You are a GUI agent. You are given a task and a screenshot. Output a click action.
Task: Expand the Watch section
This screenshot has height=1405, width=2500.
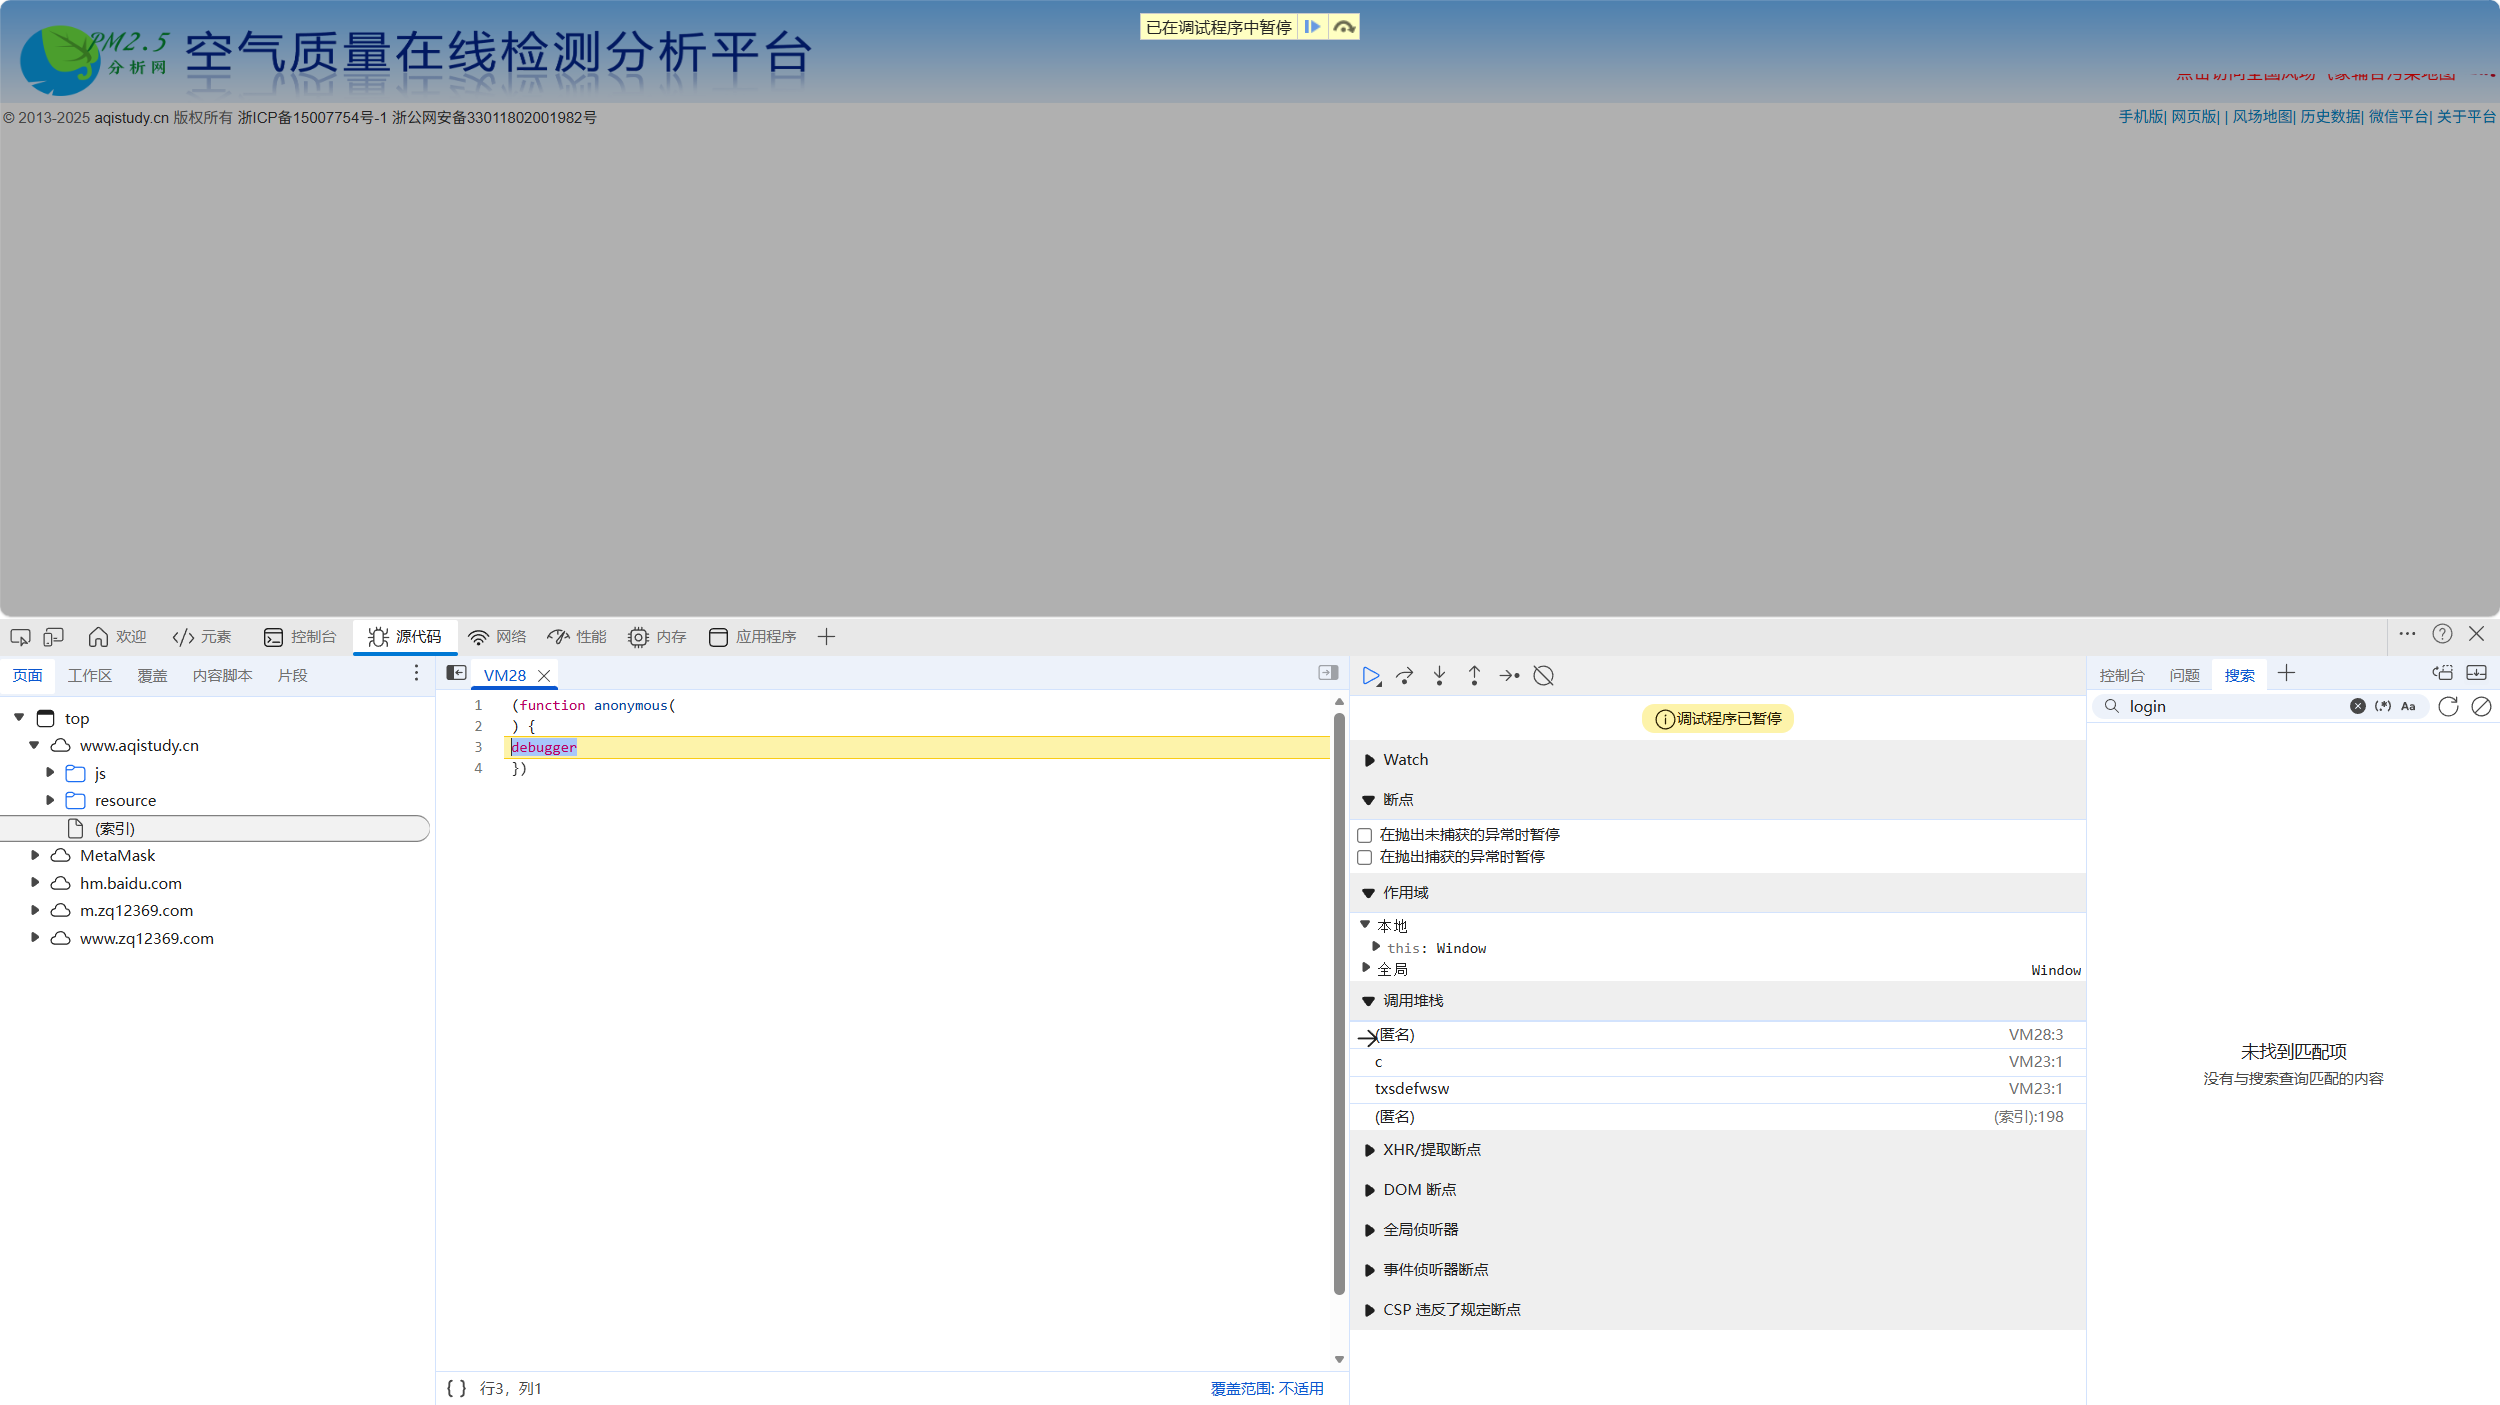(1370, 760)
